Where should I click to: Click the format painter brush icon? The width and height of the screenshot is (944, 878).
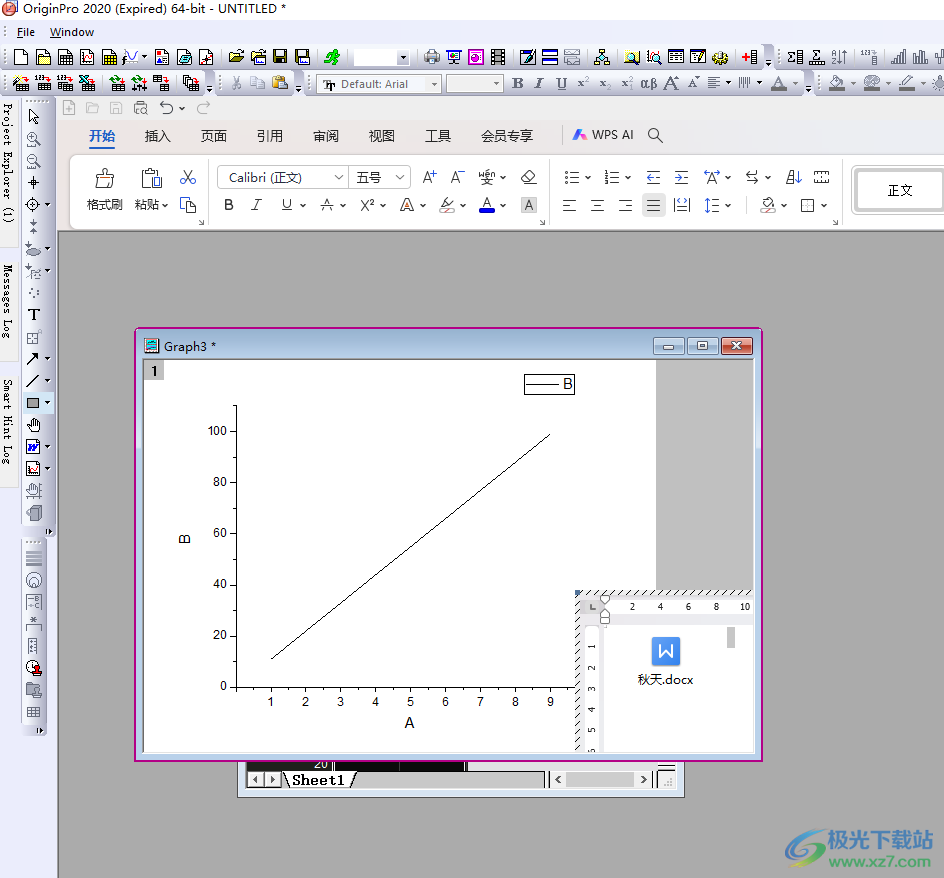(104, 179)
